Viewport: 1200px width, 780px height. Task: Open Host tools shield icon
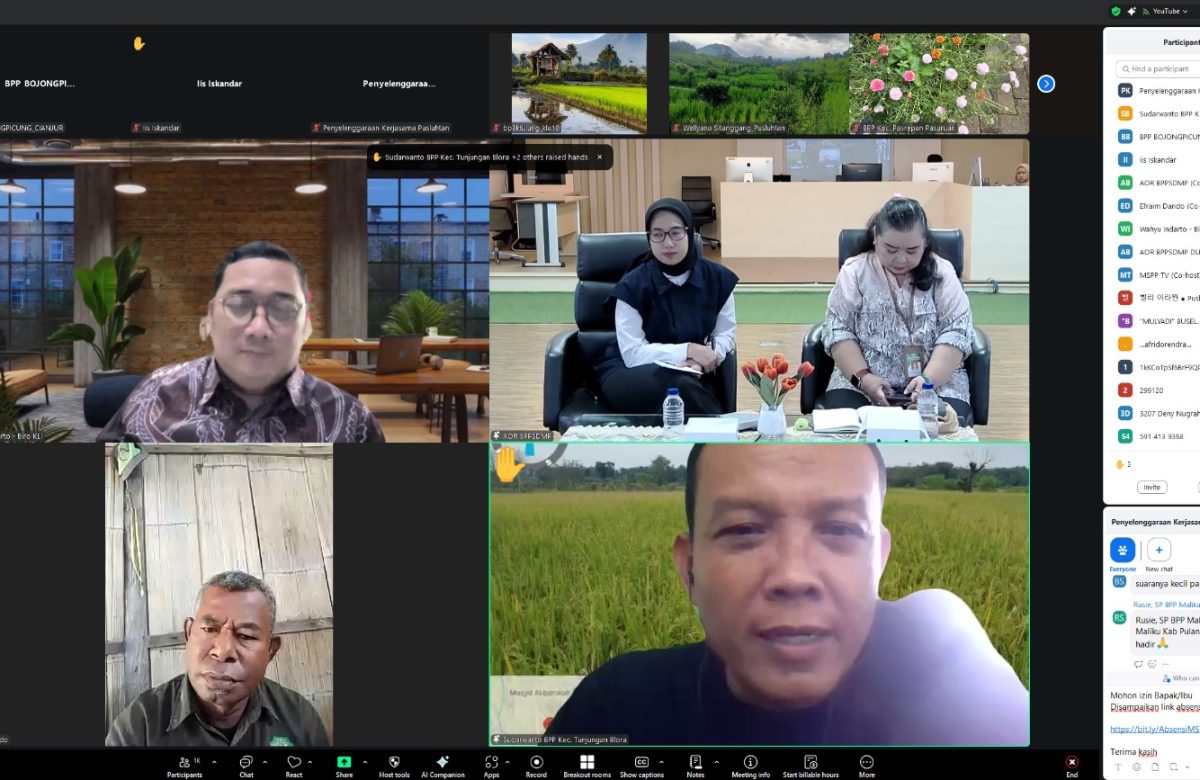(394, 763)
